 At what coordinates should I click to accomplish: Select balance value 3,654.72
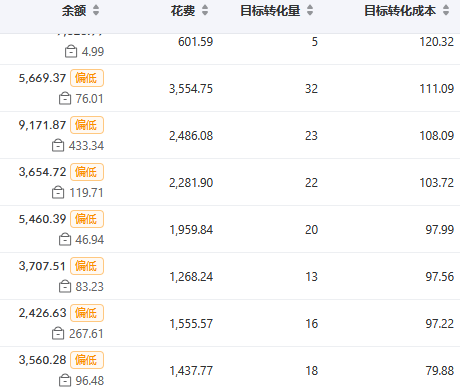point(42,172)
